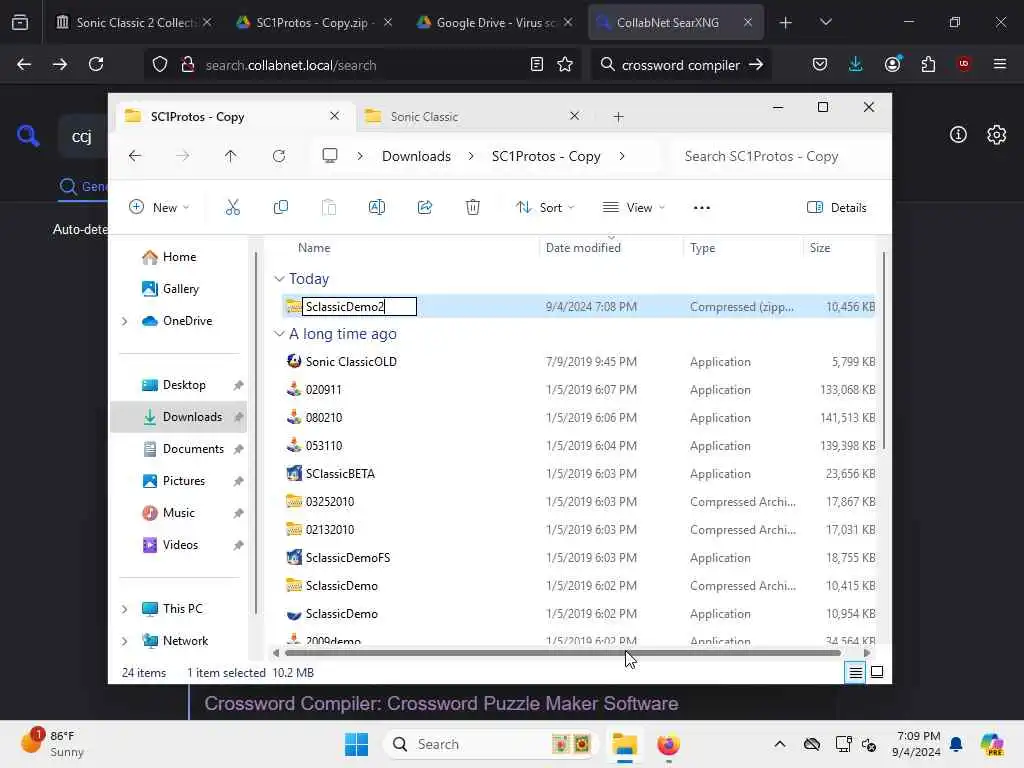The height and width of the screenshot is (768, 1024).
Task: Open the Firefox account icon
Action: 892,64
